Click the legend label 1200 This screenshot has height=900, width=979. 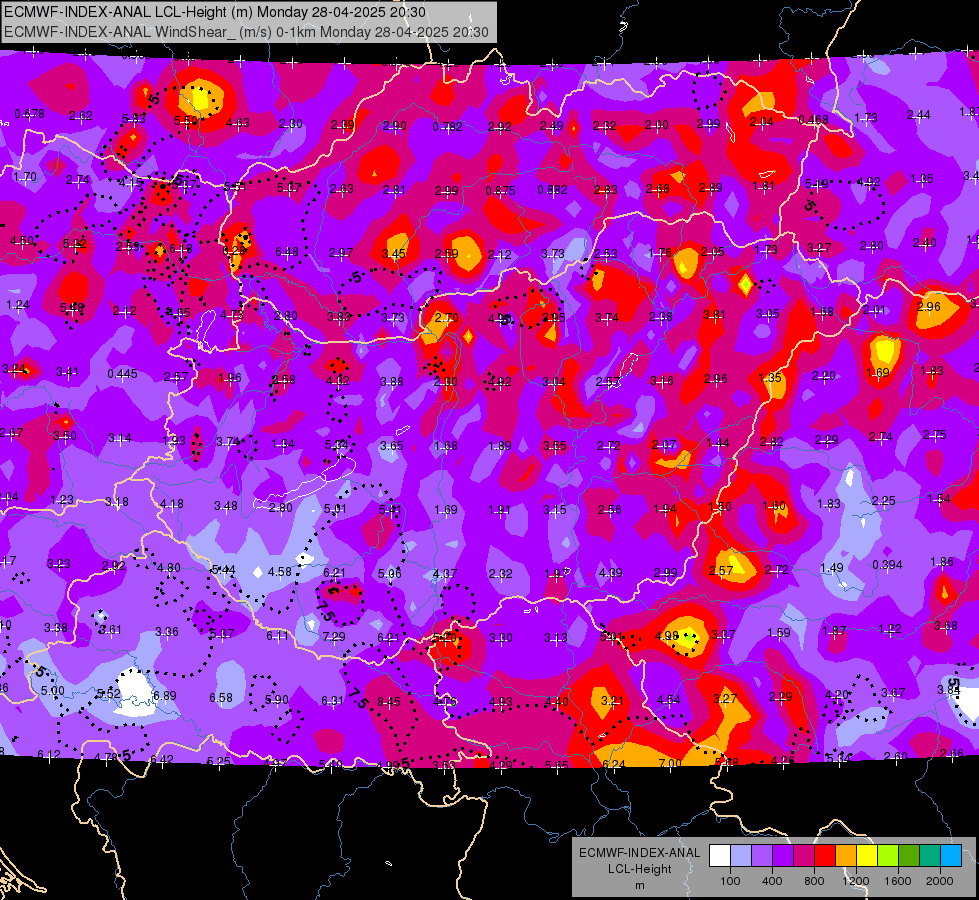click(856, 881)
